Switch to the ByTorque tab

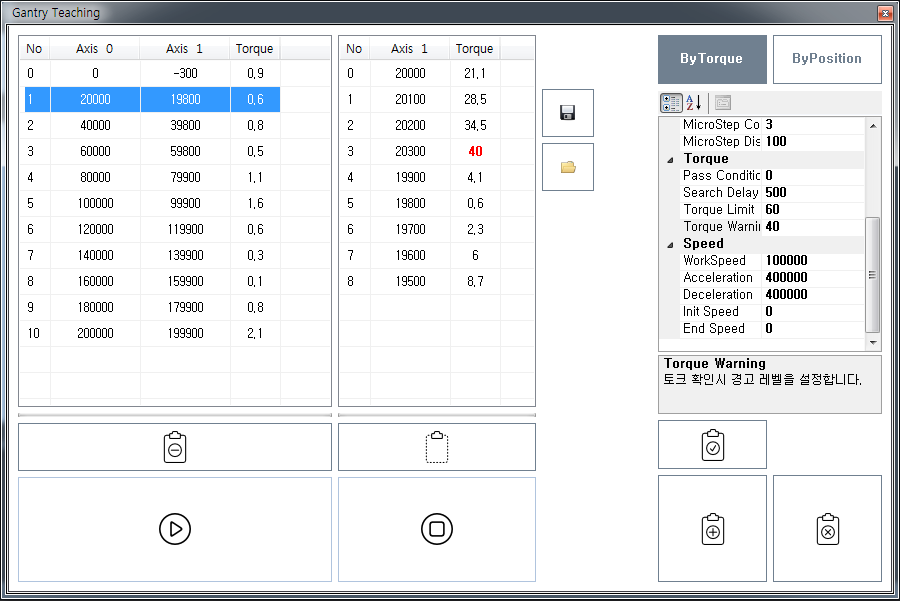tap(712, 59)
